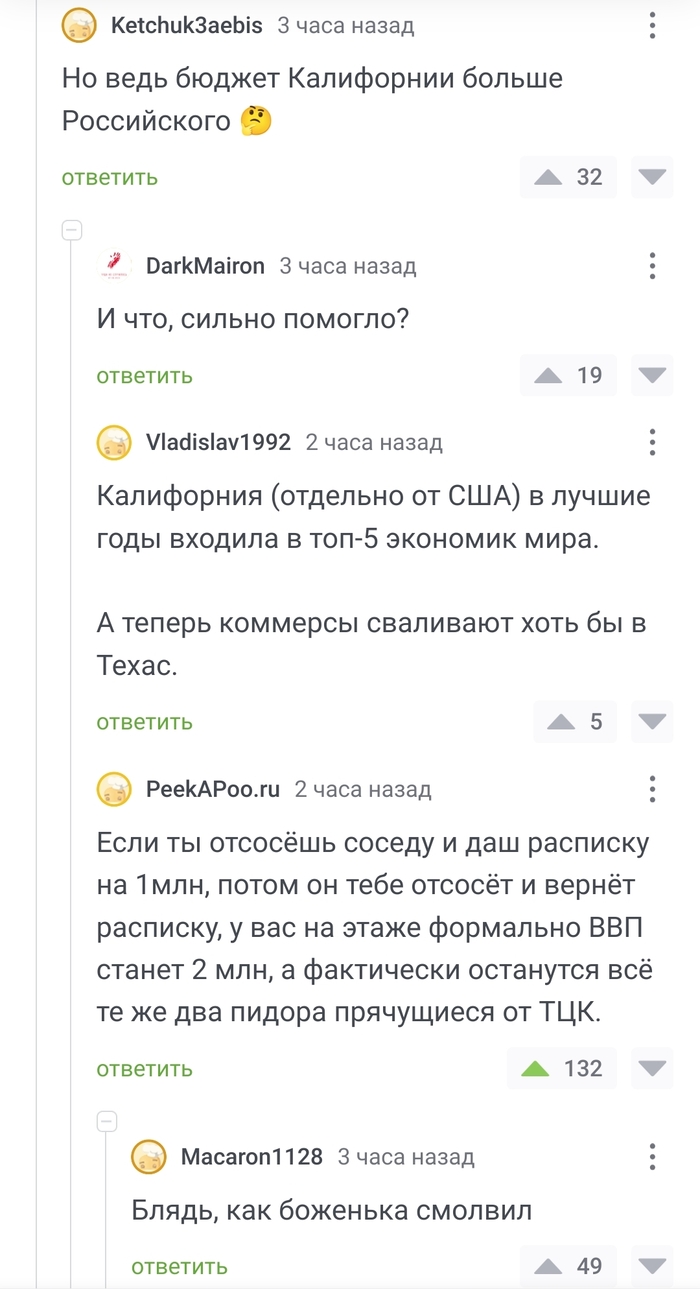Collapse the DarkMairon reply thread
The width and height of the screenshot is (700, 1289).
tap(71, 229)
